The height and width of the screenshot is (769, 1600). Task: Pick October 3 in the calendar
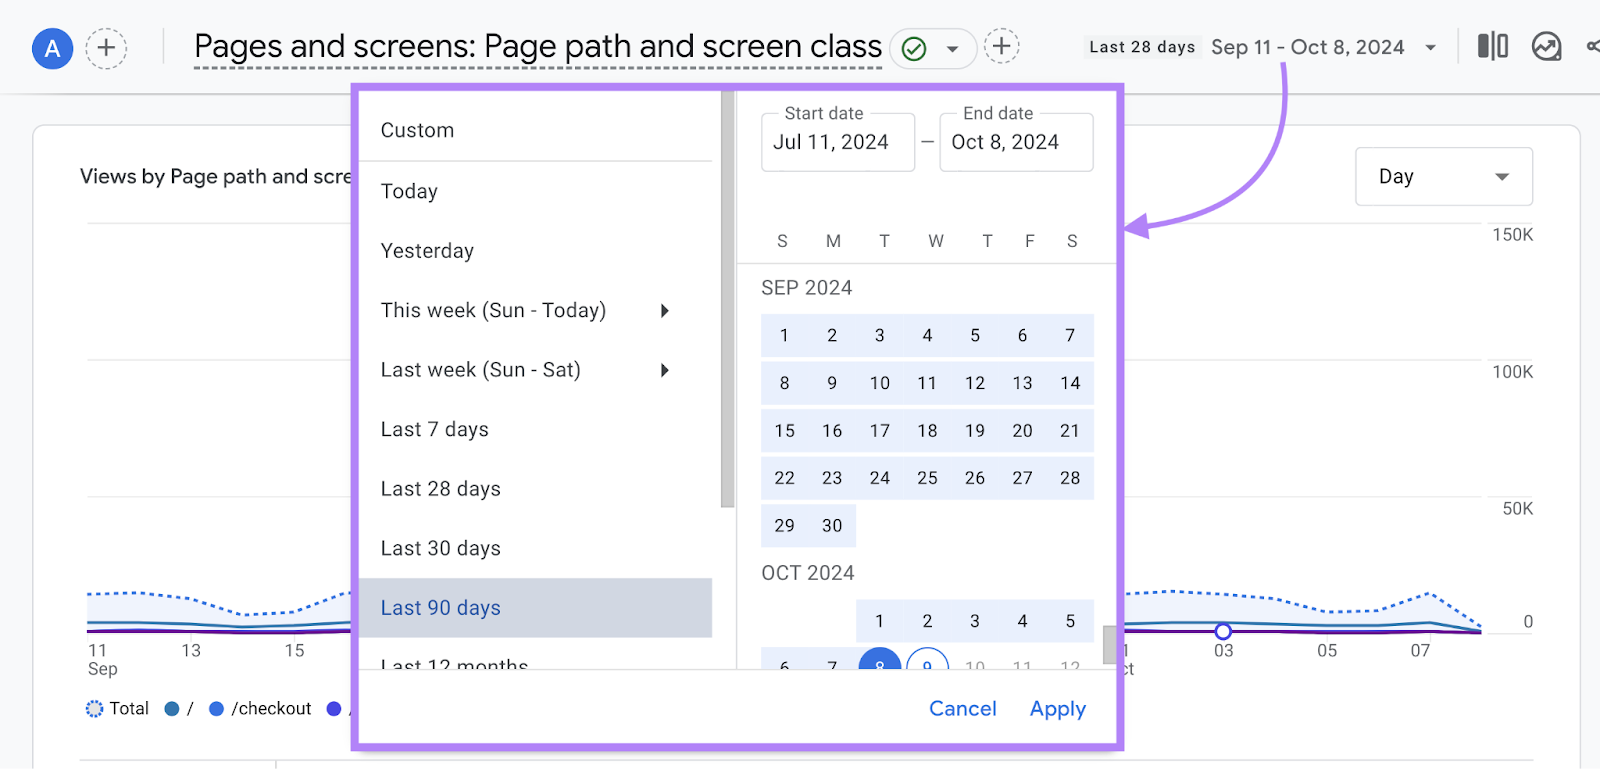tap(975, 621)
